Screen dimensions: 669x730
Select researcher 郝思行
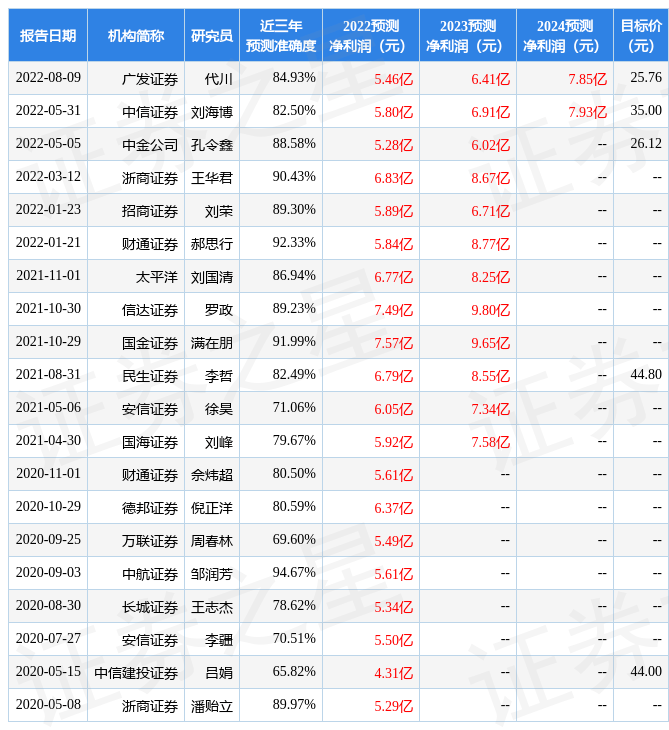tap(212, 244)
